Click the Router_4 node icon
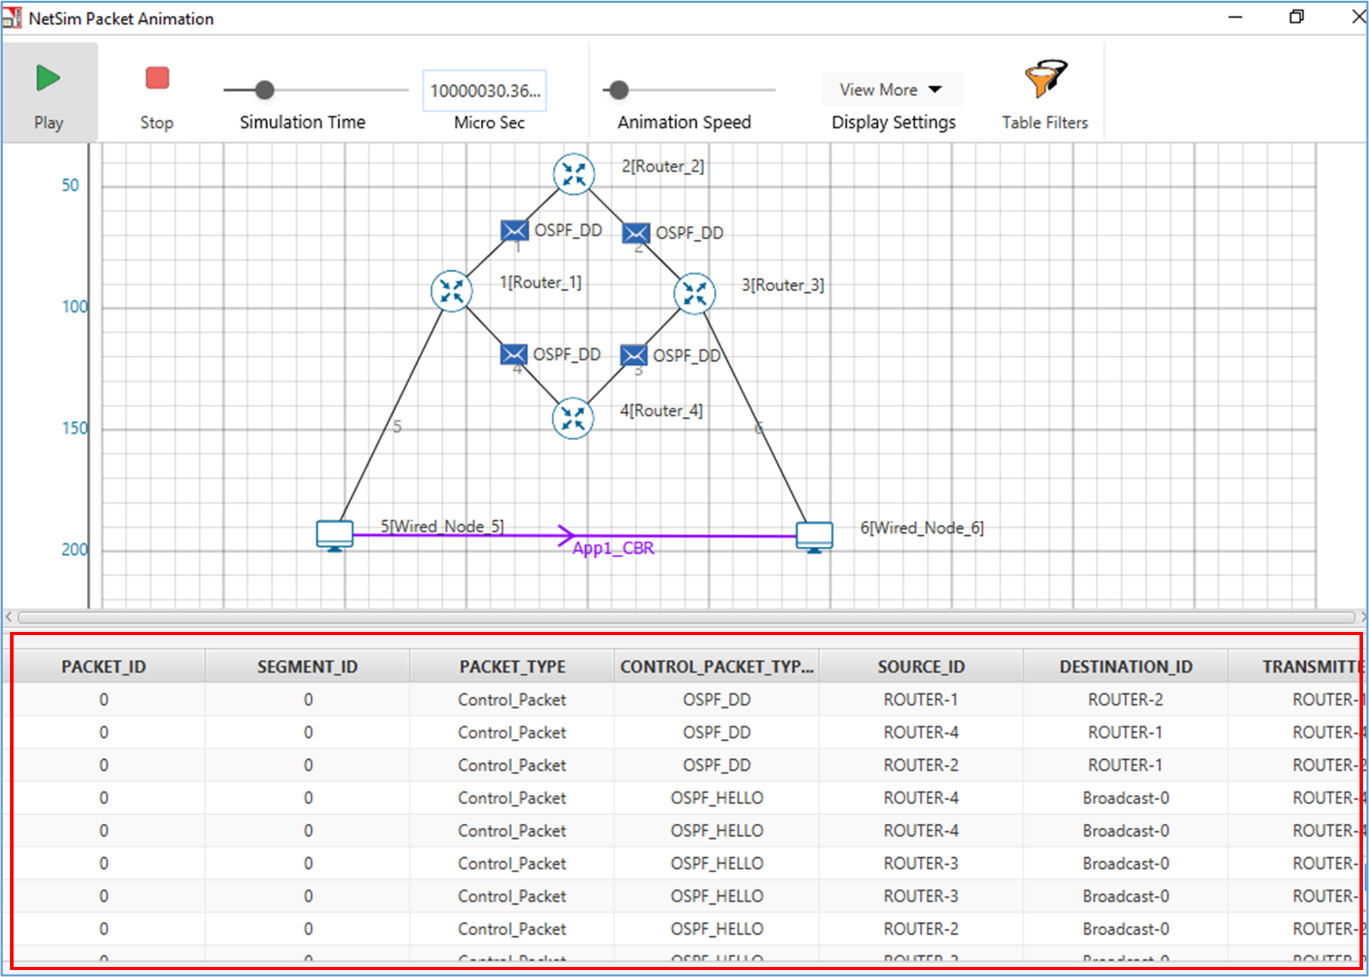1369x977 pixels. tap(573, 418)
